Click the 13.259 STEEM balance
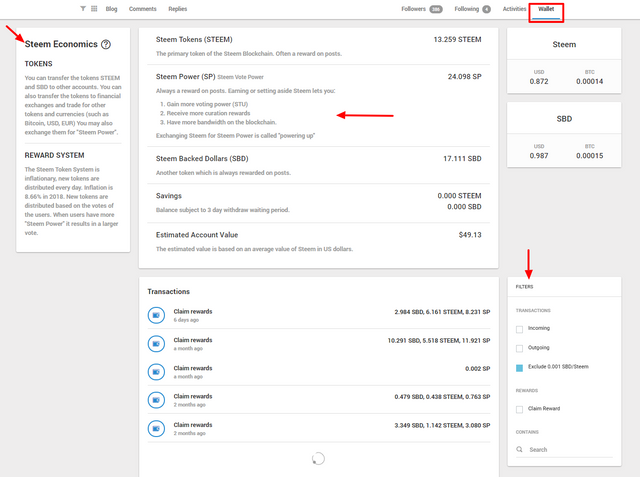Viewport: 640px width, 477px height. click(457, 40)
